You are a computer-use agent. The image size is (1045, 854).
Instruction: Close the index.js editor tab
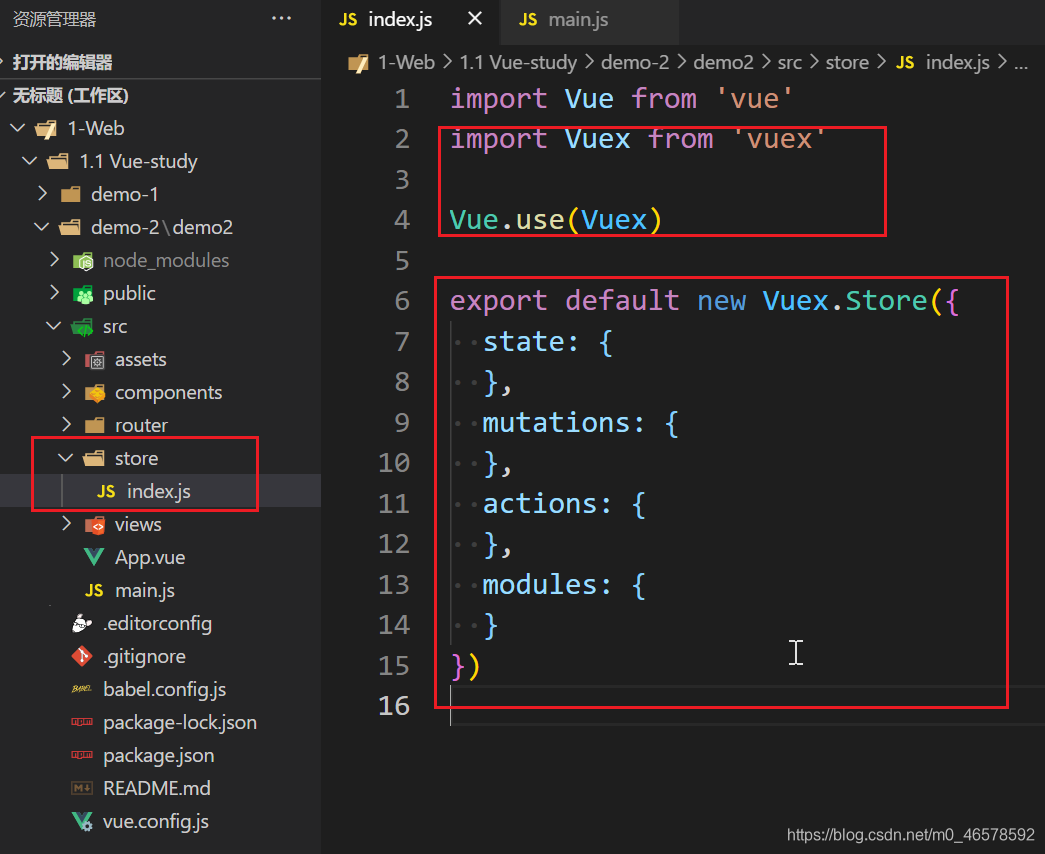pyautogui.click(x=475, y=19)
